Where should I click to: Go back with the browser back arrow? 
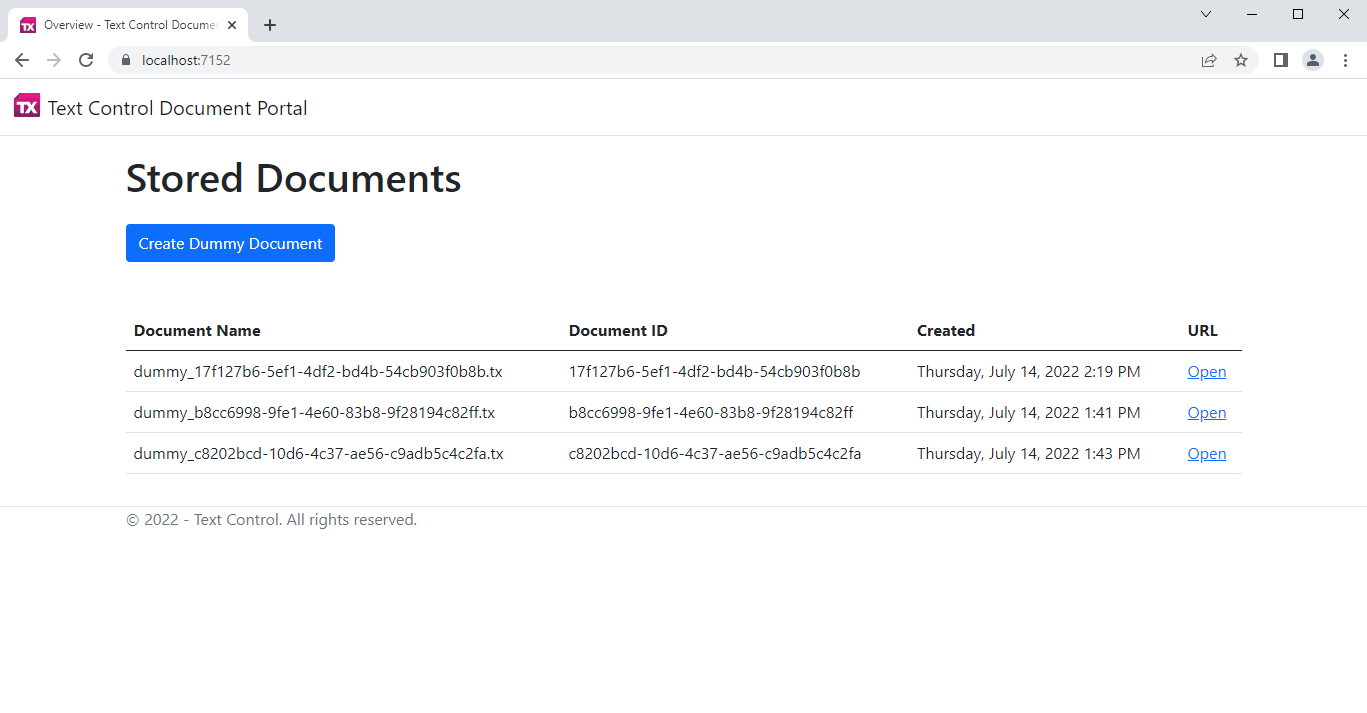tap(22, 60)
